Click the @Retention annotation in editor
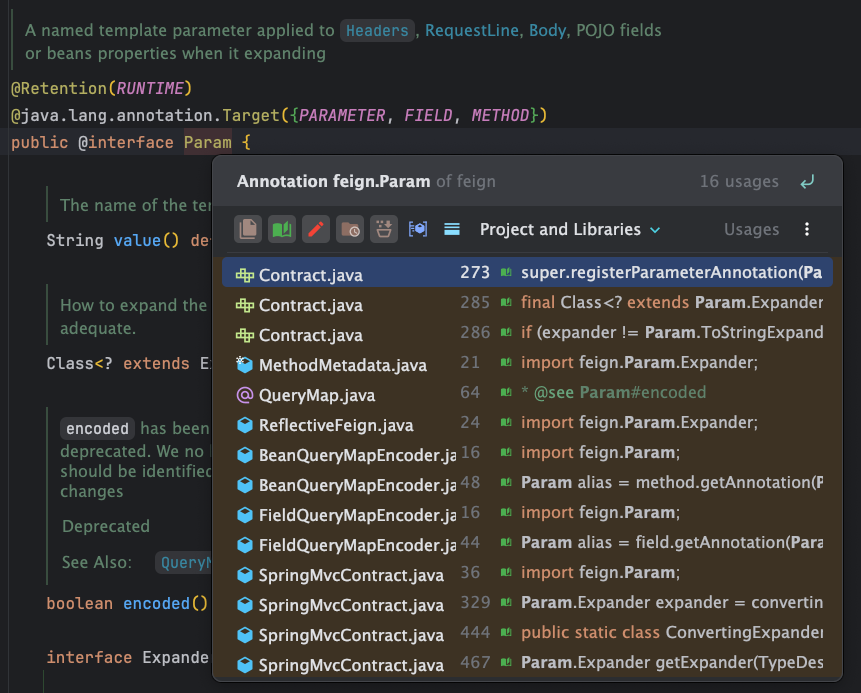Image resolution: width=861 pixels, height=693 pixels. click(59, 88)
